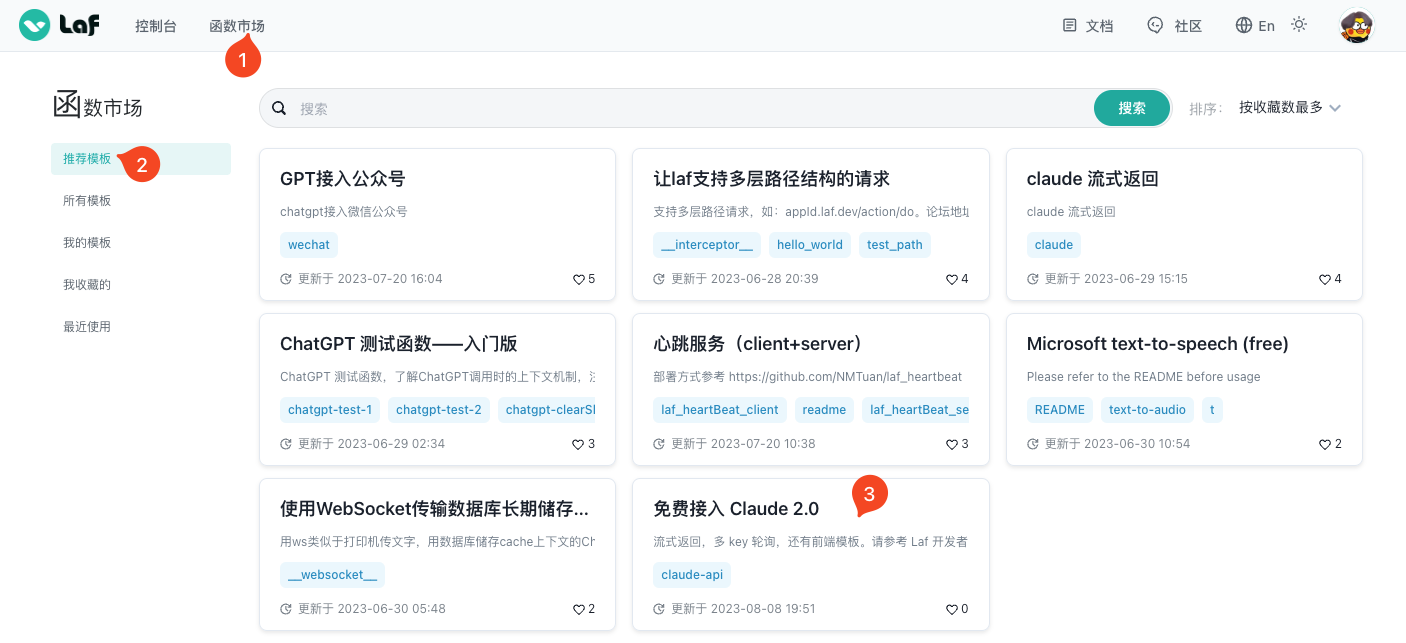The image size is (1406, 643).
Task: Go to 控制台 in top navigation
Action: tap(156, 26)
